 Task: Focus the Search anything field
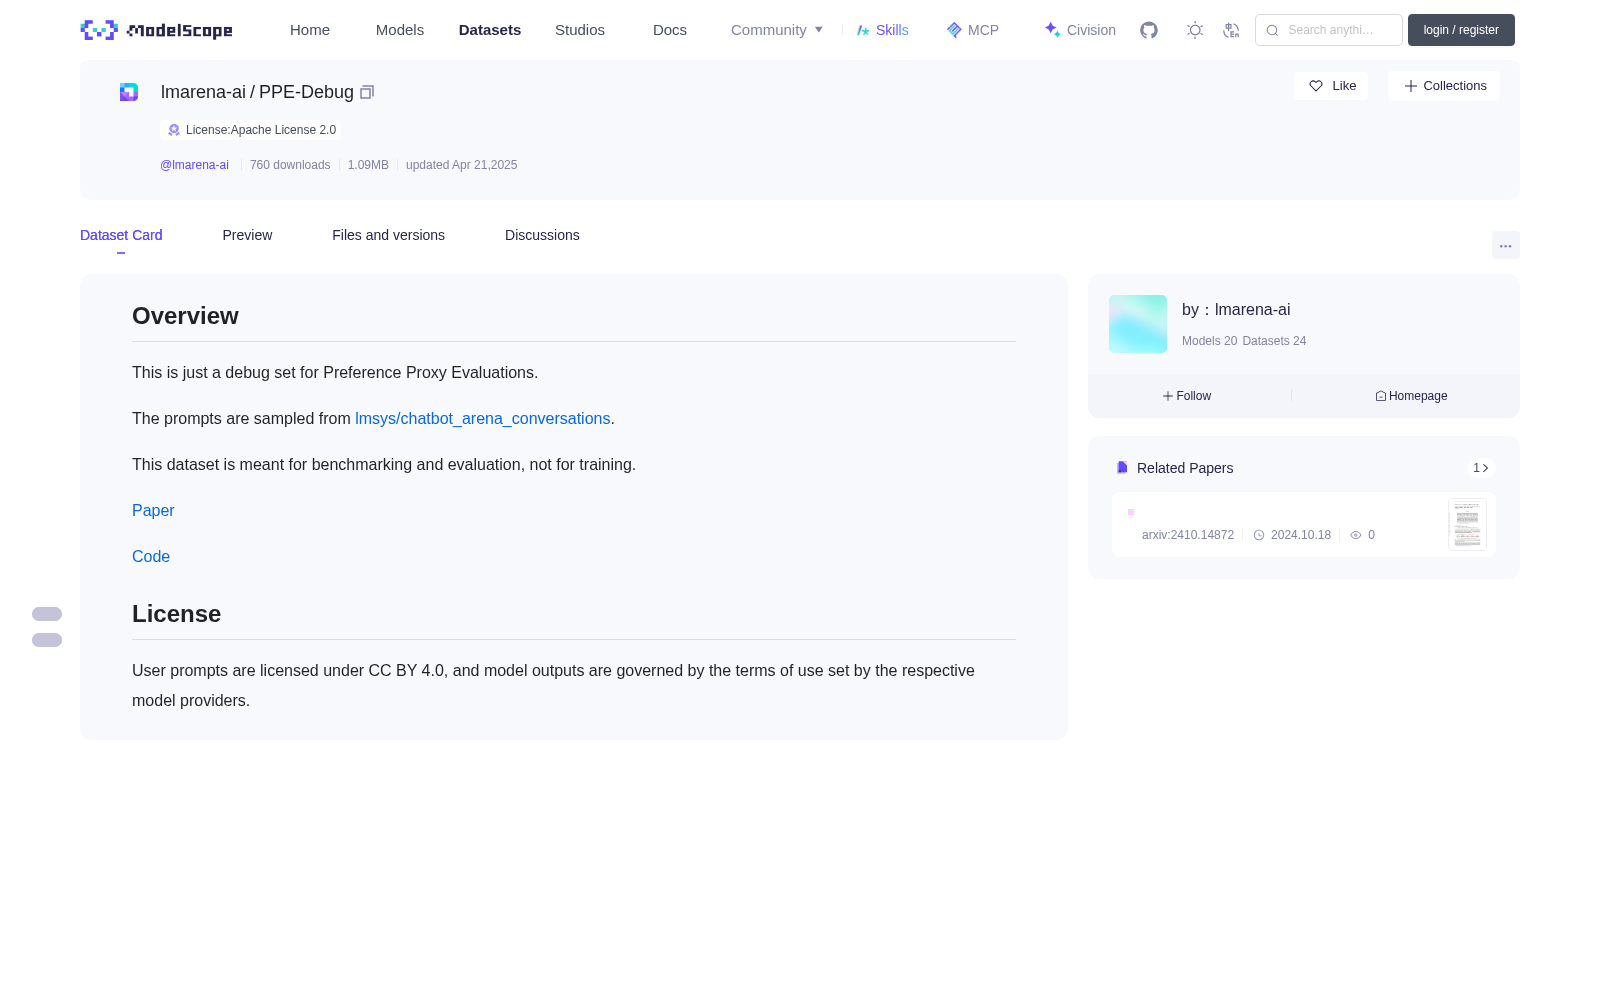point(1329,30)
